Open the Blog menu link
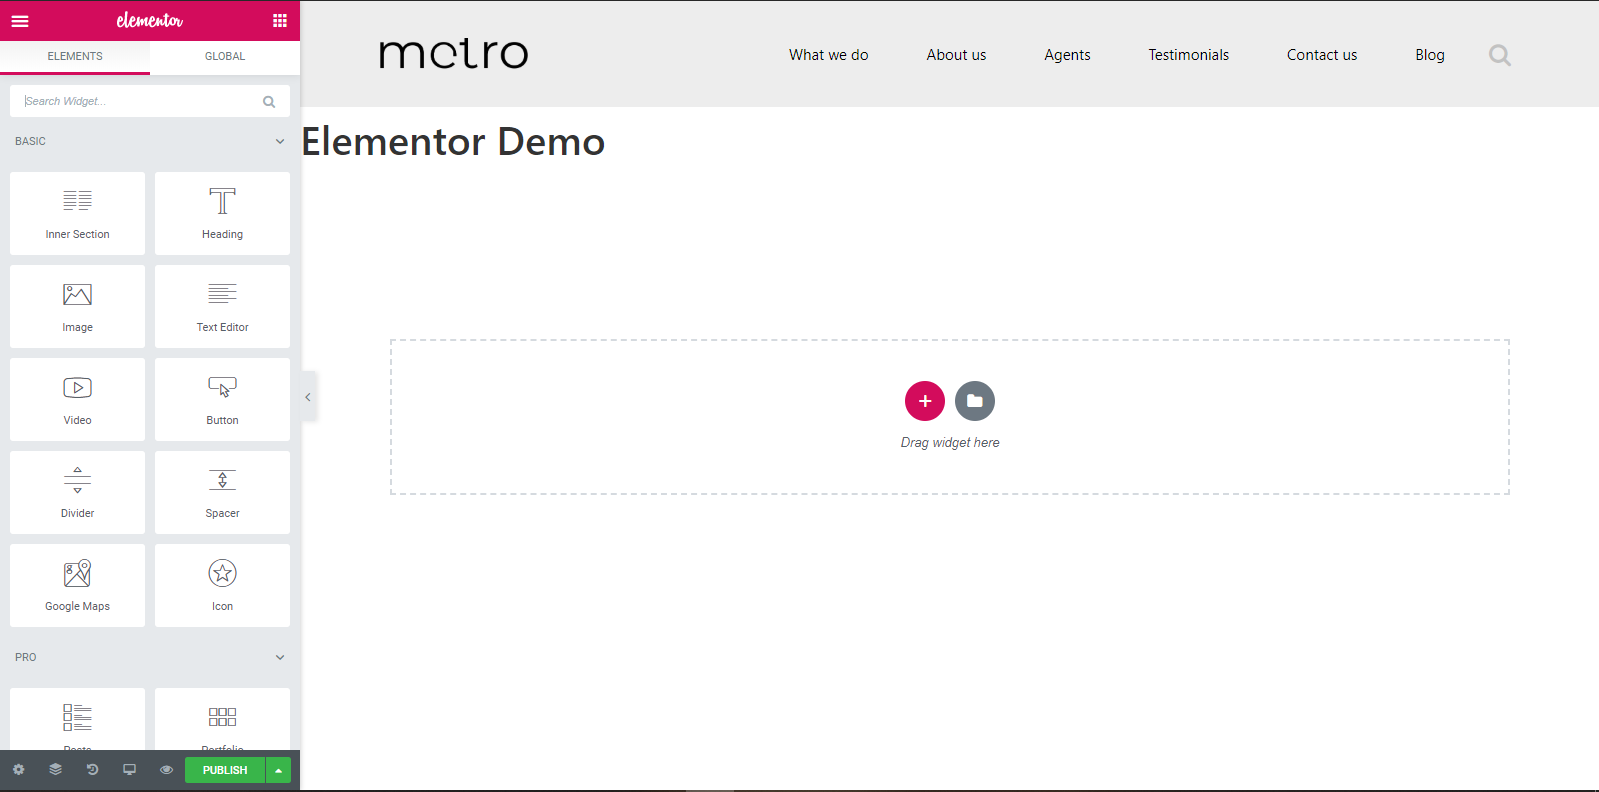1599x792 pixels. coord(1430,55)
